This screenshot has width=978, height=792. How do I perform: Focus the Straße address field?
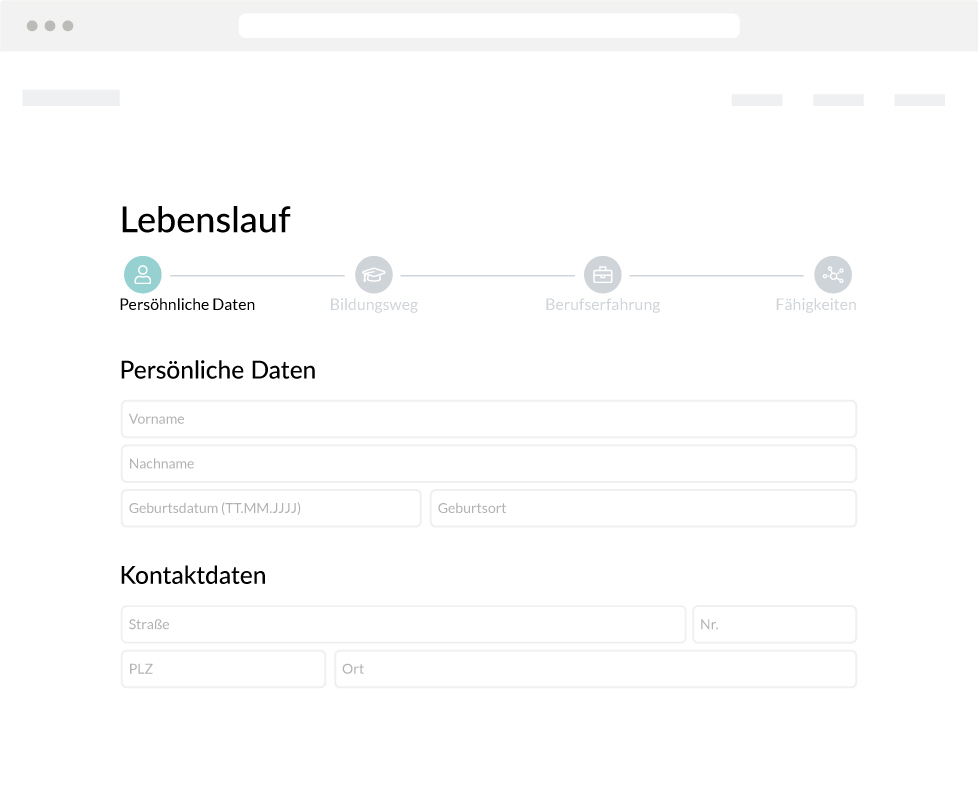403,624
